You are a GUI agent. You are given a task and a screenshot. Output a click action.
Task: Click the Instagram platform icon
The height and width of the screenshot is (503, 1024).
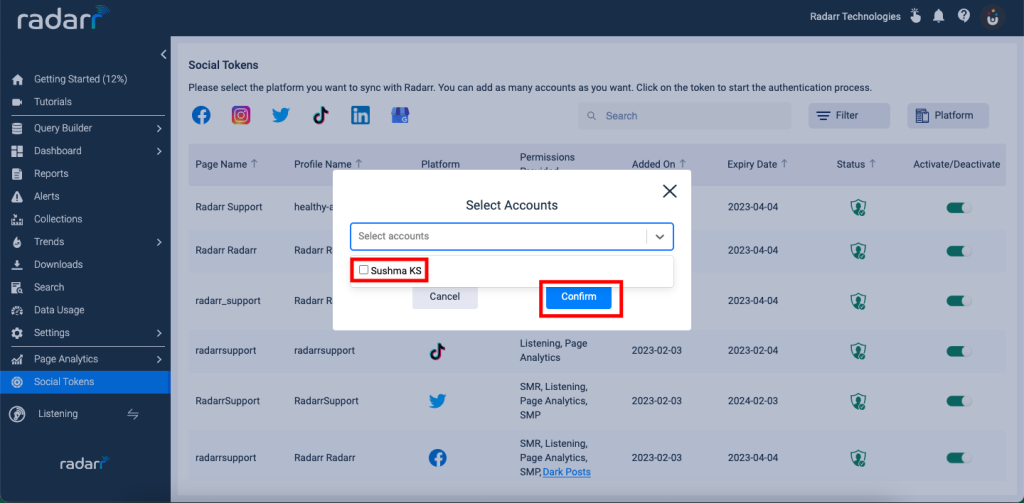pos(241,116)
